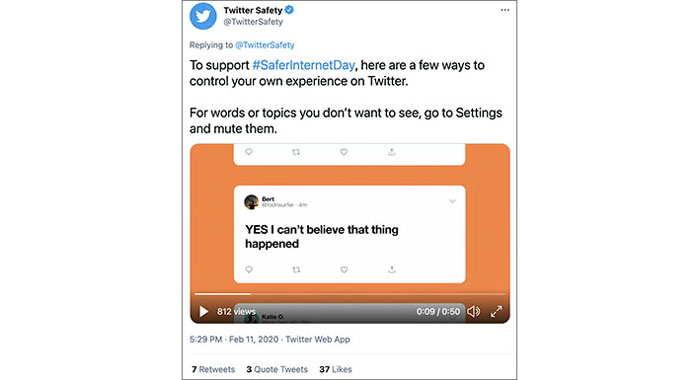View the 37 Likes list

[x=335, y=369]
